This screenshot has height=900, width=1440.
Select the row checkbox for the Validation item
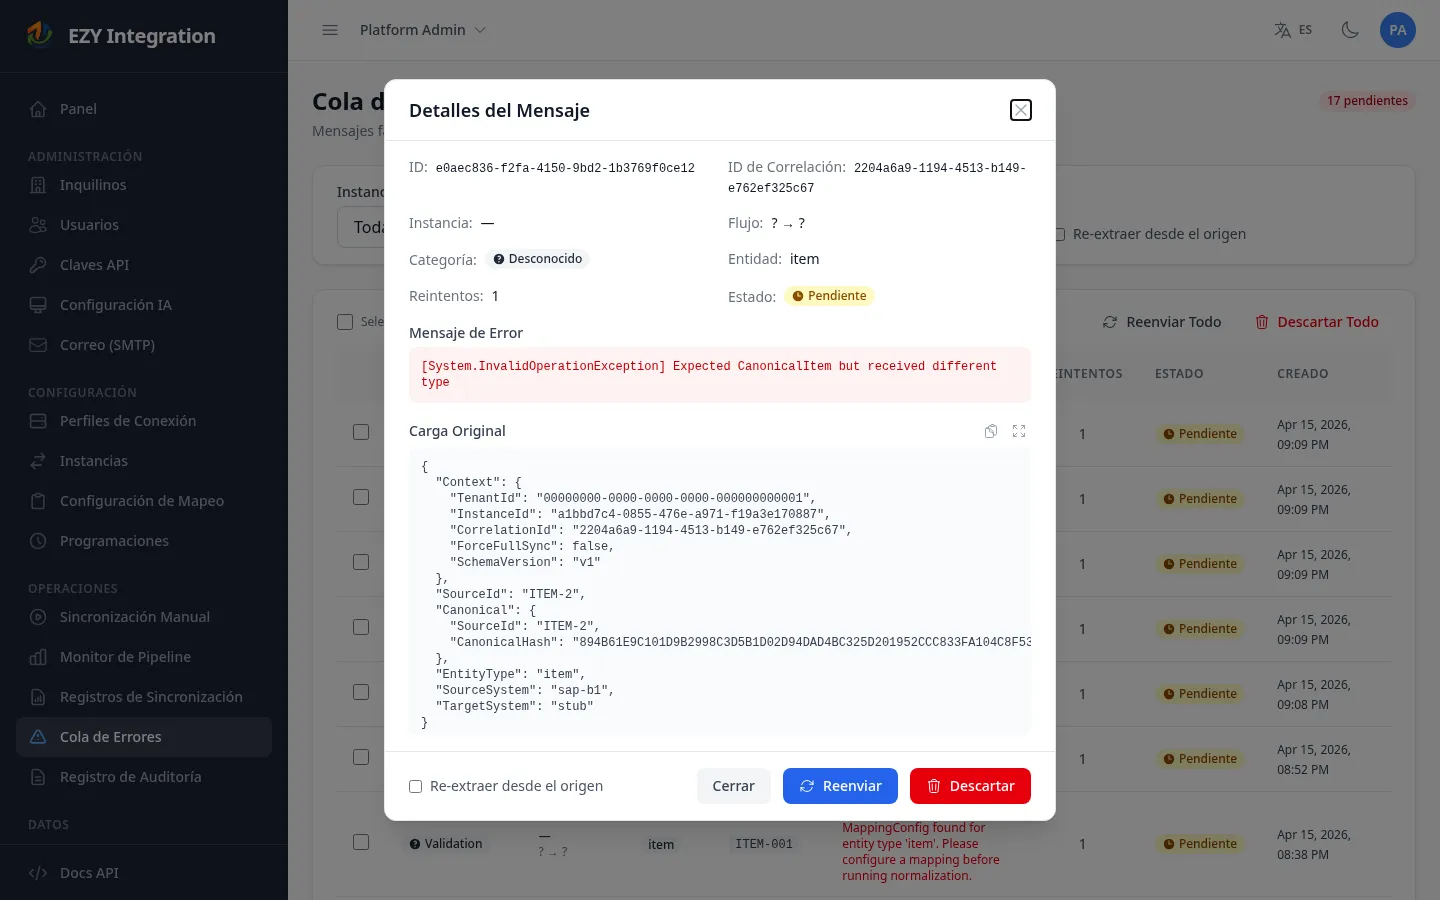(361, 842)
